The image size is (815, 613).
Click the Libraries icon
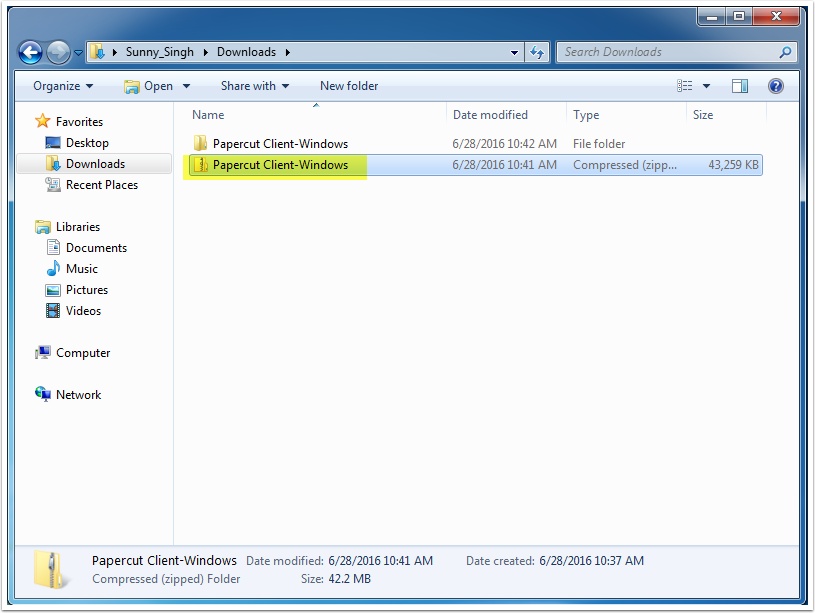click(x=43, y=227)
